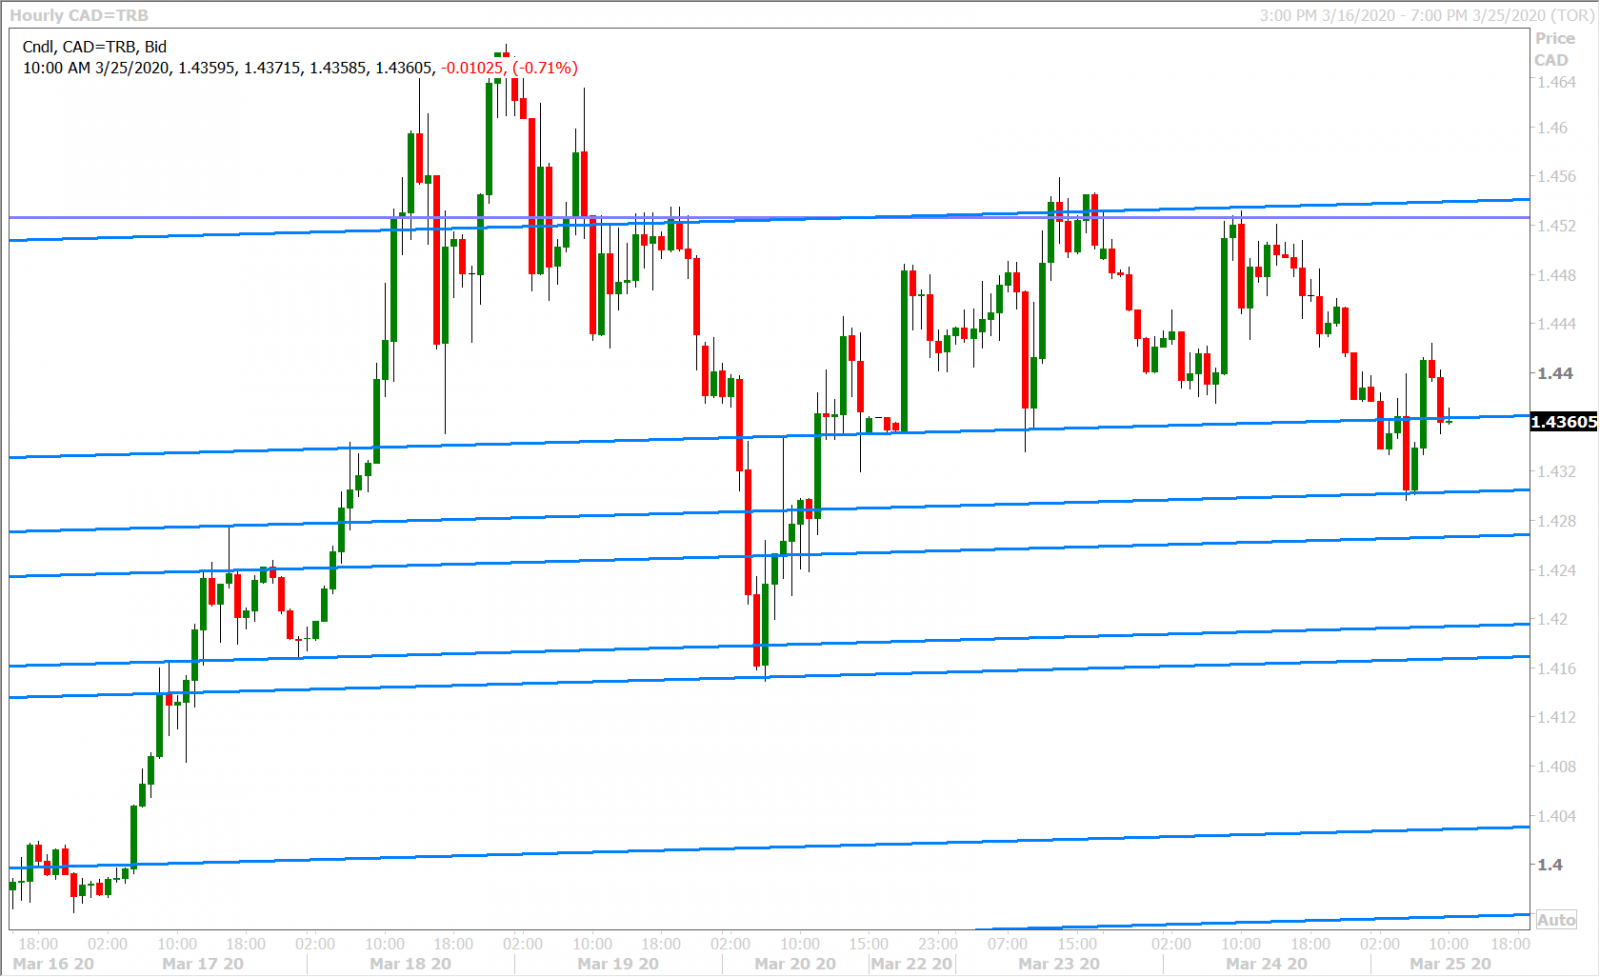
Task: Click the 1.432 price axis label
Action: coord(1556,472)
